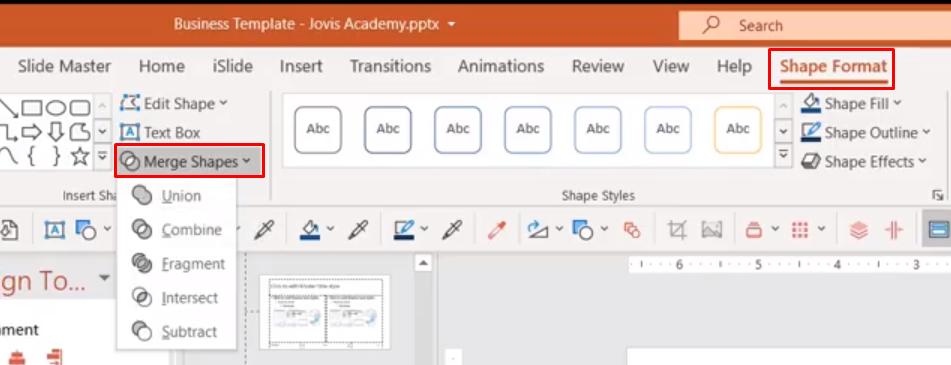Viewport: 951px width, 365px height.
Task: Click the red align objects icon
Action: coord(754,230)
